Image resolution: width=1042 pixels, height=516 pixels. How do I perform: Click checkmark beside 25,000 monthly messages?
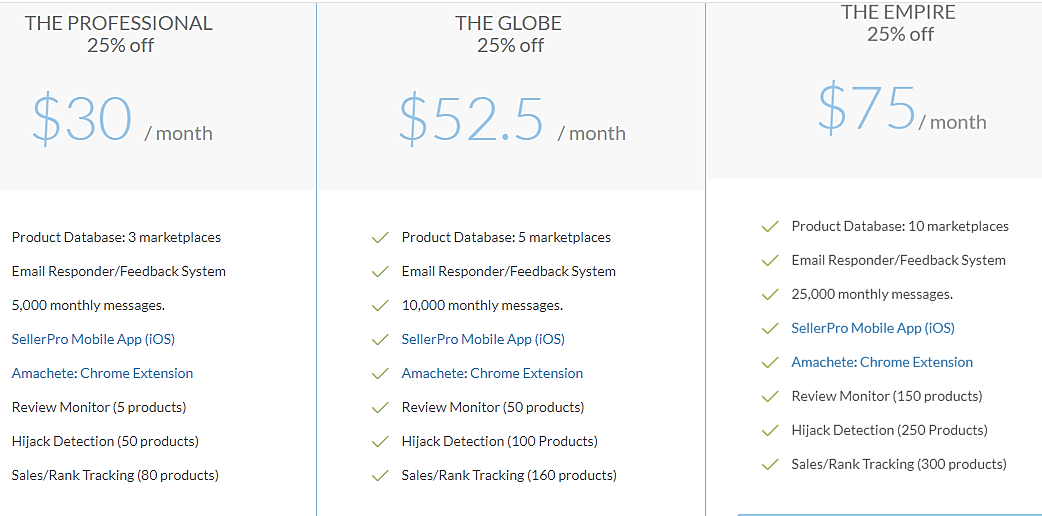pyautogui.click(x=770, y=295)
